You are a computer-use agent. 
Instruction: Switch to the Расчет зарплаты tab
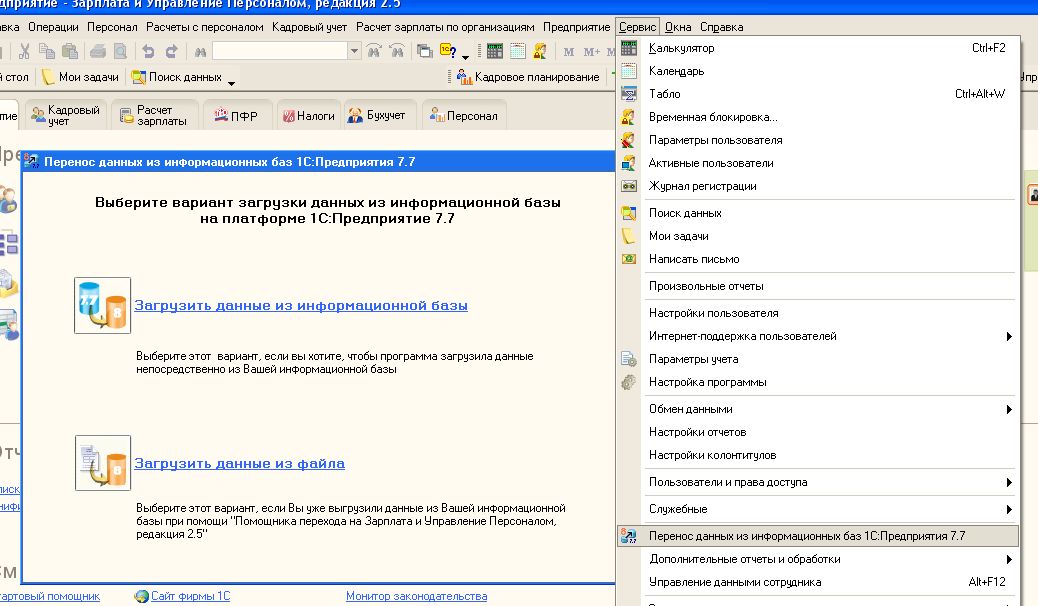(x=154, y=115)
